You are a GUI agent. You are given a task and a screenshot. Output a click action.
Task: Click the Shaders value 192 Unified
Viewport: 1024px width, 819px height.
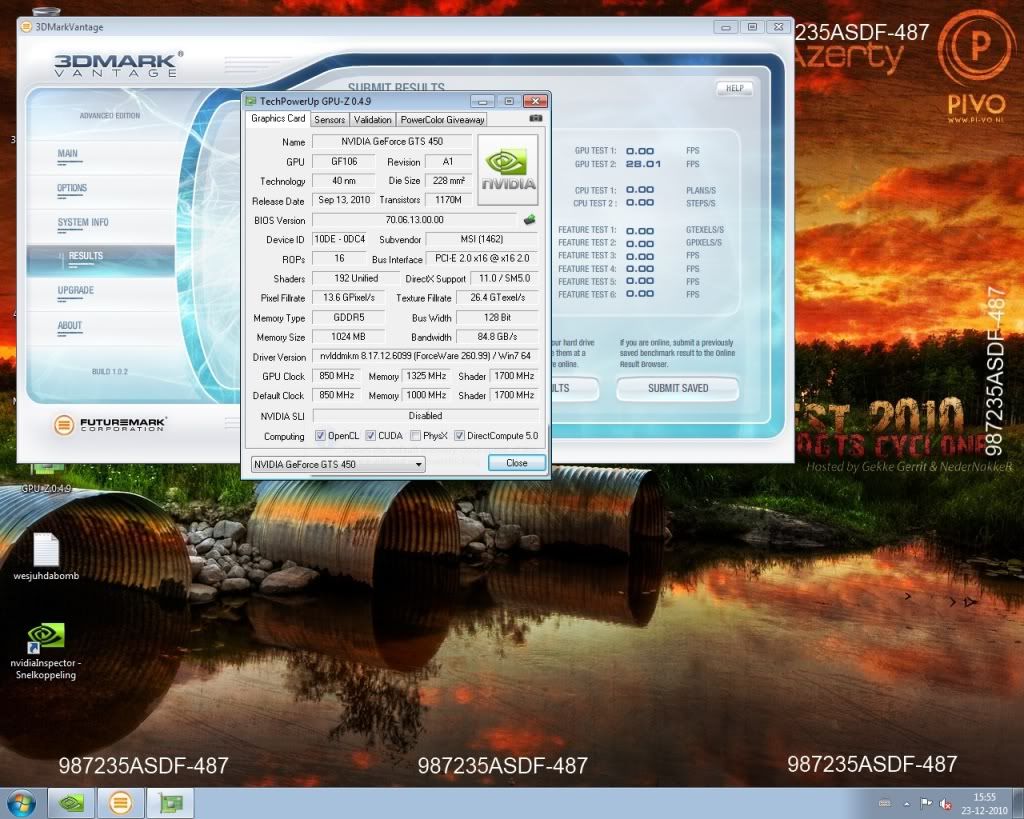pyautogui.click(x=356, y=278)
